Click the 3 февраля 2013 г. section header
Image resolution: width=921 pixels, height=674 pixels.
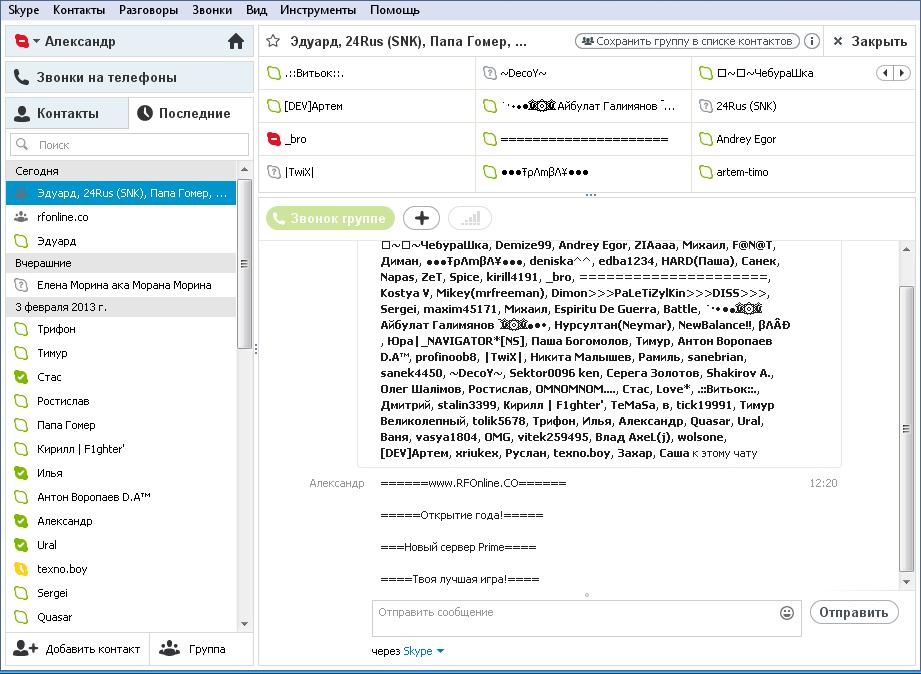click(x=121, y=307)
